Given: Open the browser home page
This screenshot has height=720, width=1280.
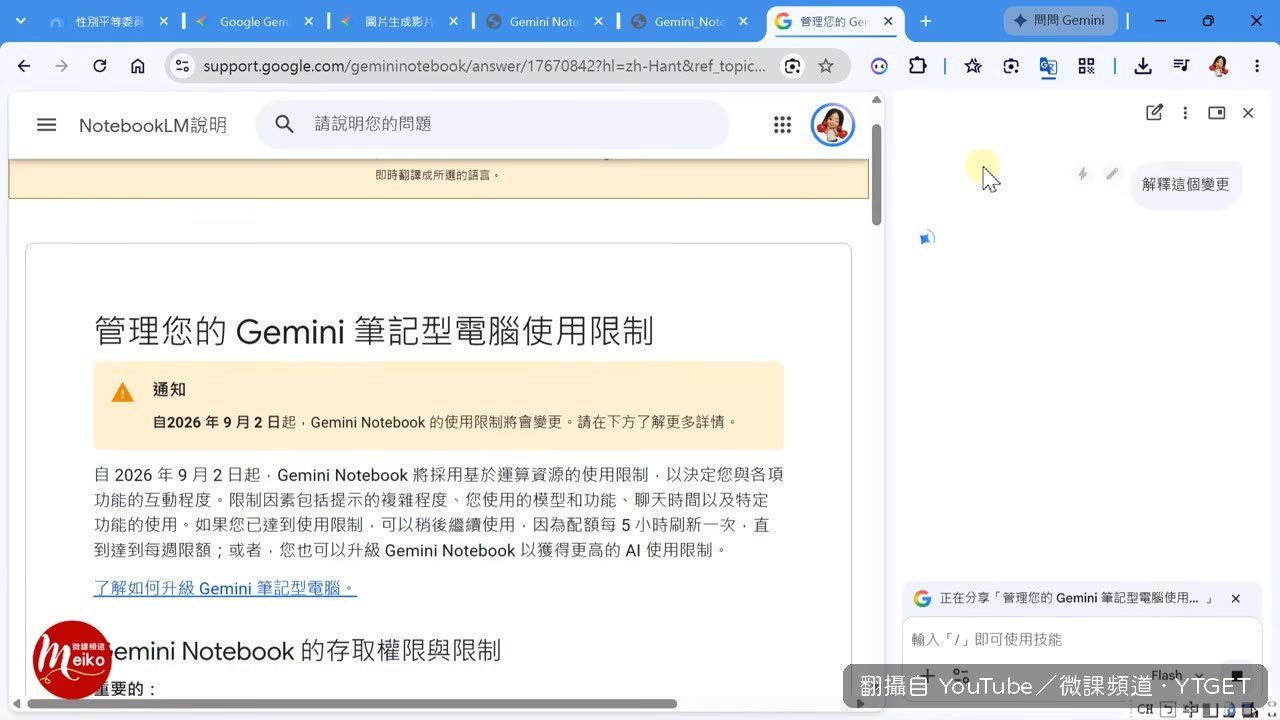Looking at the screenshot, I should tap(138, 66).
